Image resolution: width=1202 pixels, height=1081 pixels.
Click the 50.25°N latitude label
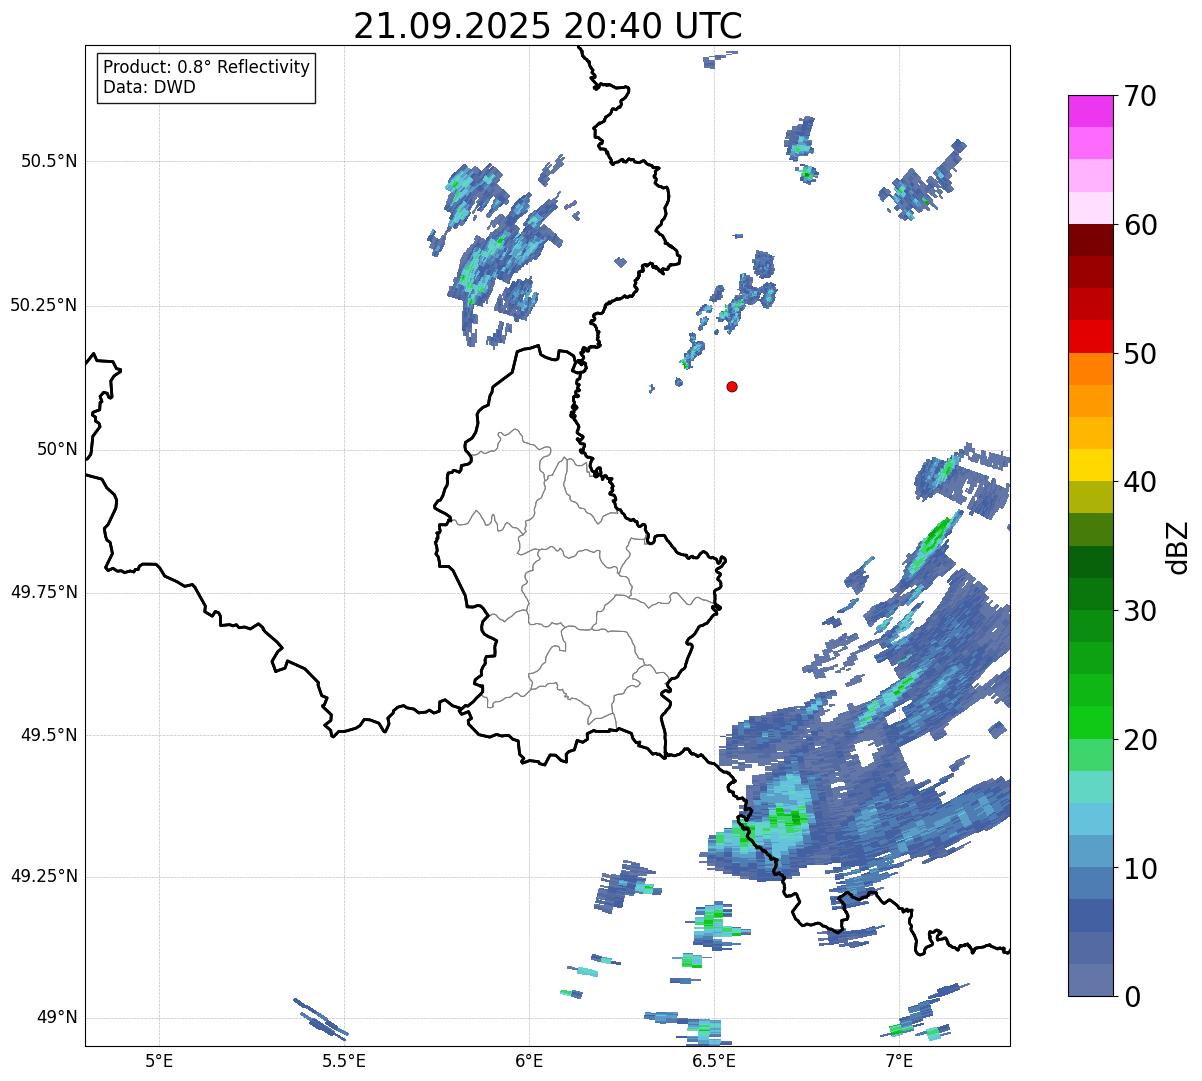(x=43, y=305)
